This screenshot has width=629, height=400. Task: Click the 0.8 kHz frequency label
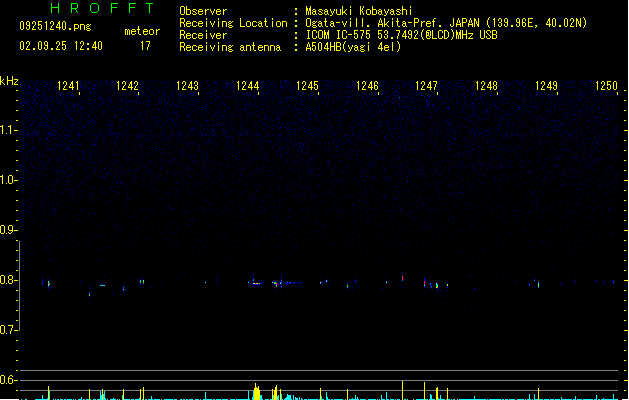click(8, 280)
